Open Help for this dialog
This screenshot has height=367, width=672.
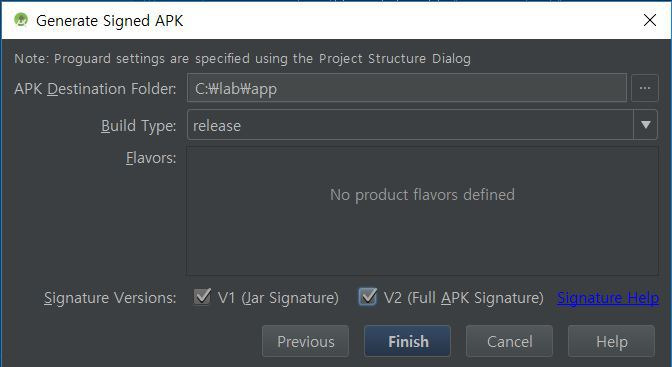[x=612, y=341]
